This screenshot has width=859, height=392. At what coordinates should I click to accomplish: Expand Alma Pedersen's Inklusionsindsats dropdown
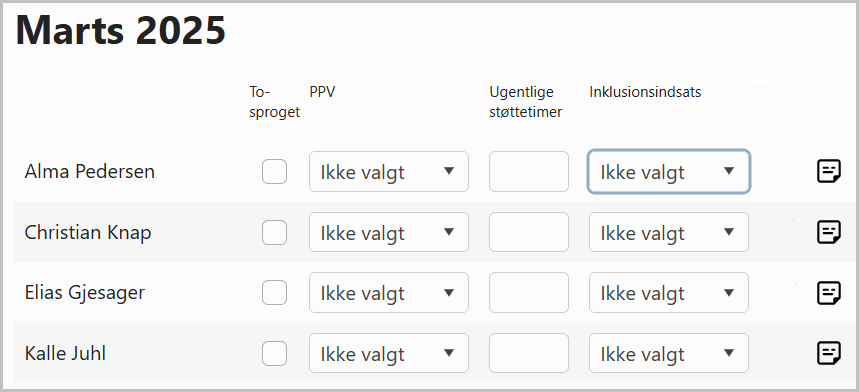pos(669,172)
